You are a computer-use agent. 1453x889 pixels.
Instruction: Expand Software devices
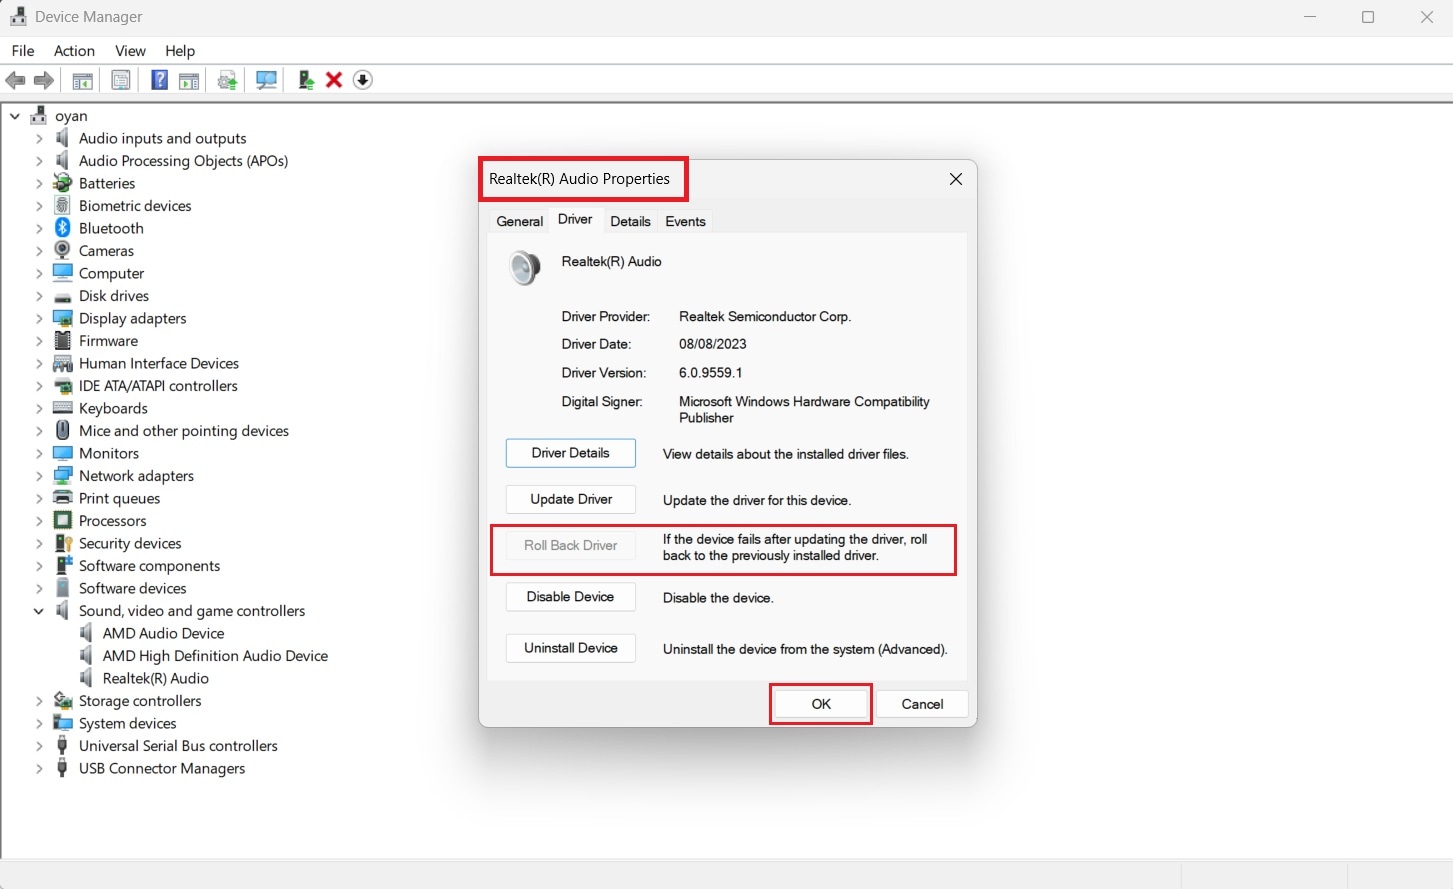(x=39, y=588)
